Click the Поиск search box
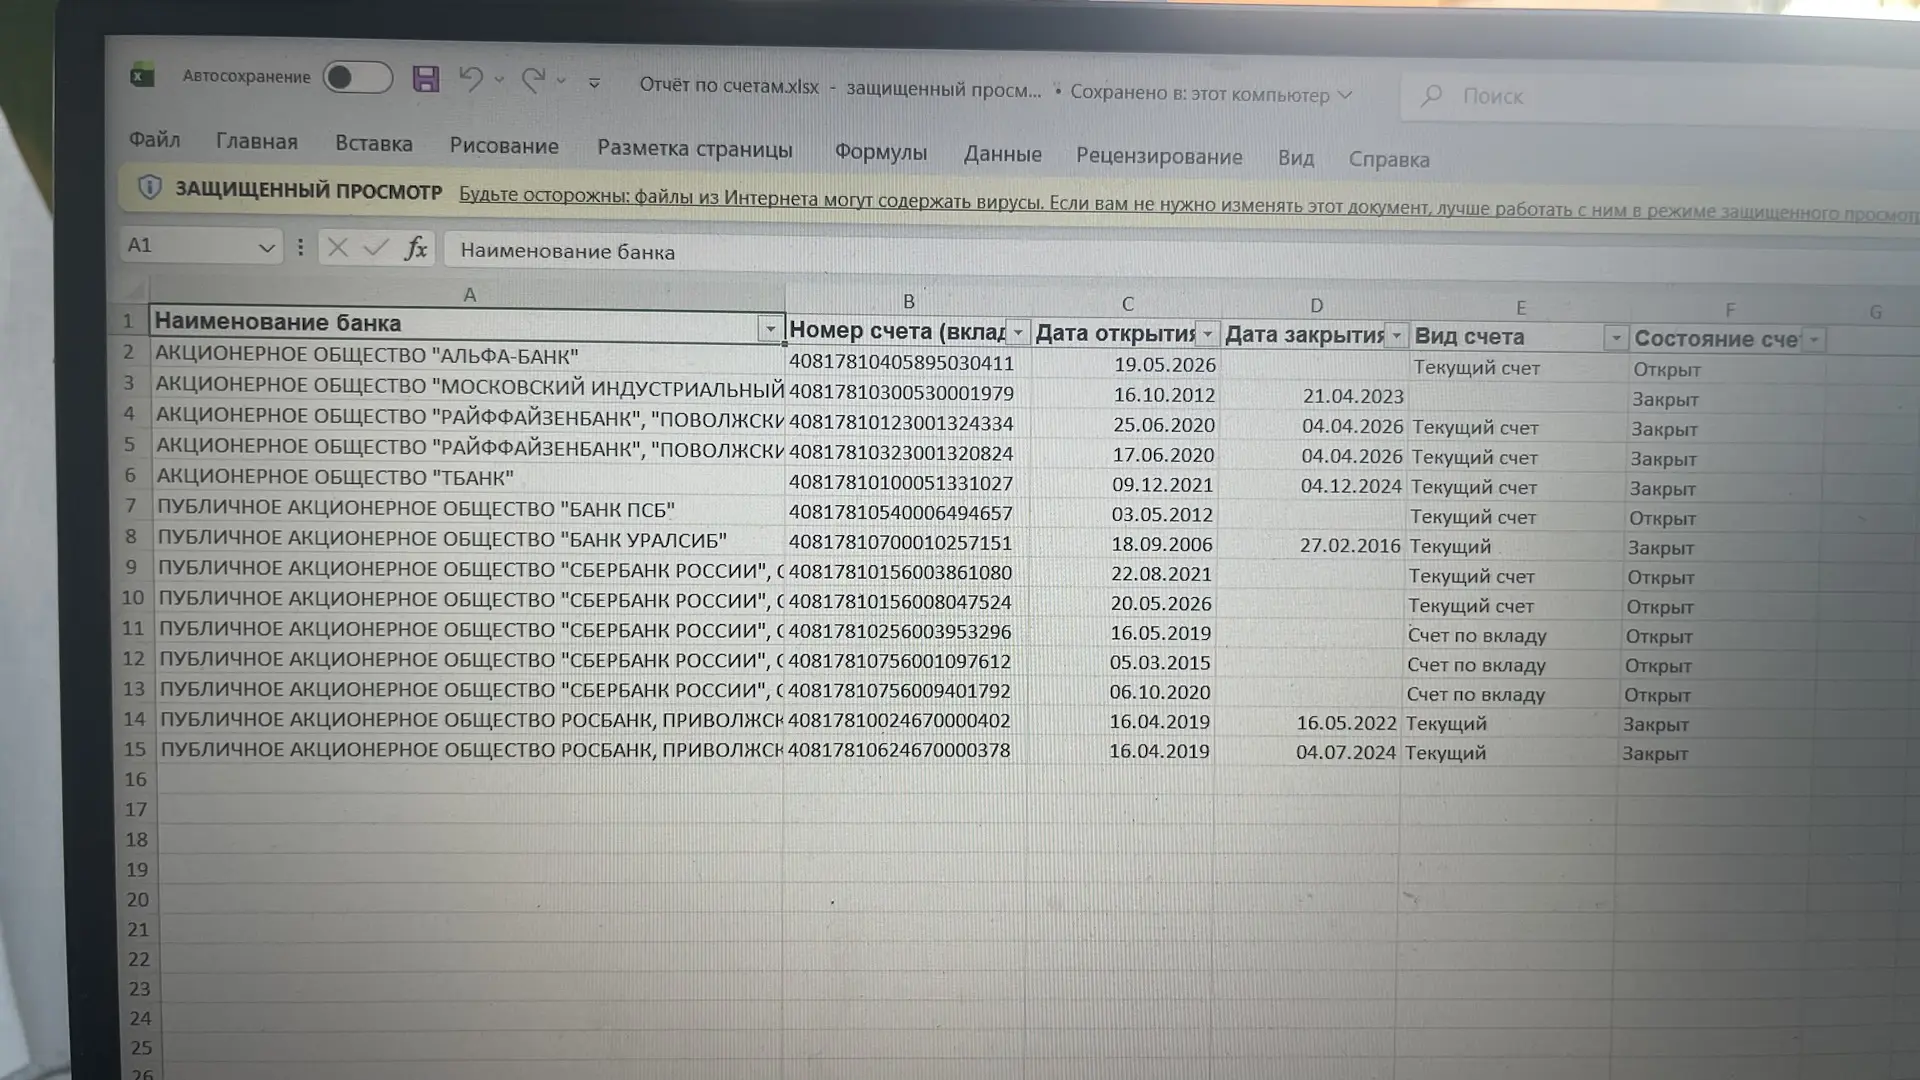 point(1660,97)
